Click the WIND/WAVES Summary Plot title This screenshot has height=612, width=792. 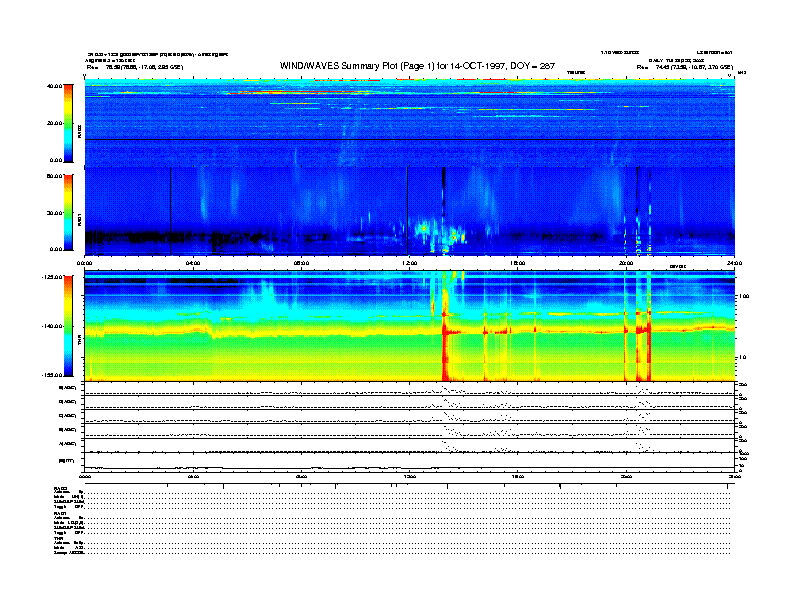coord(417,66)
